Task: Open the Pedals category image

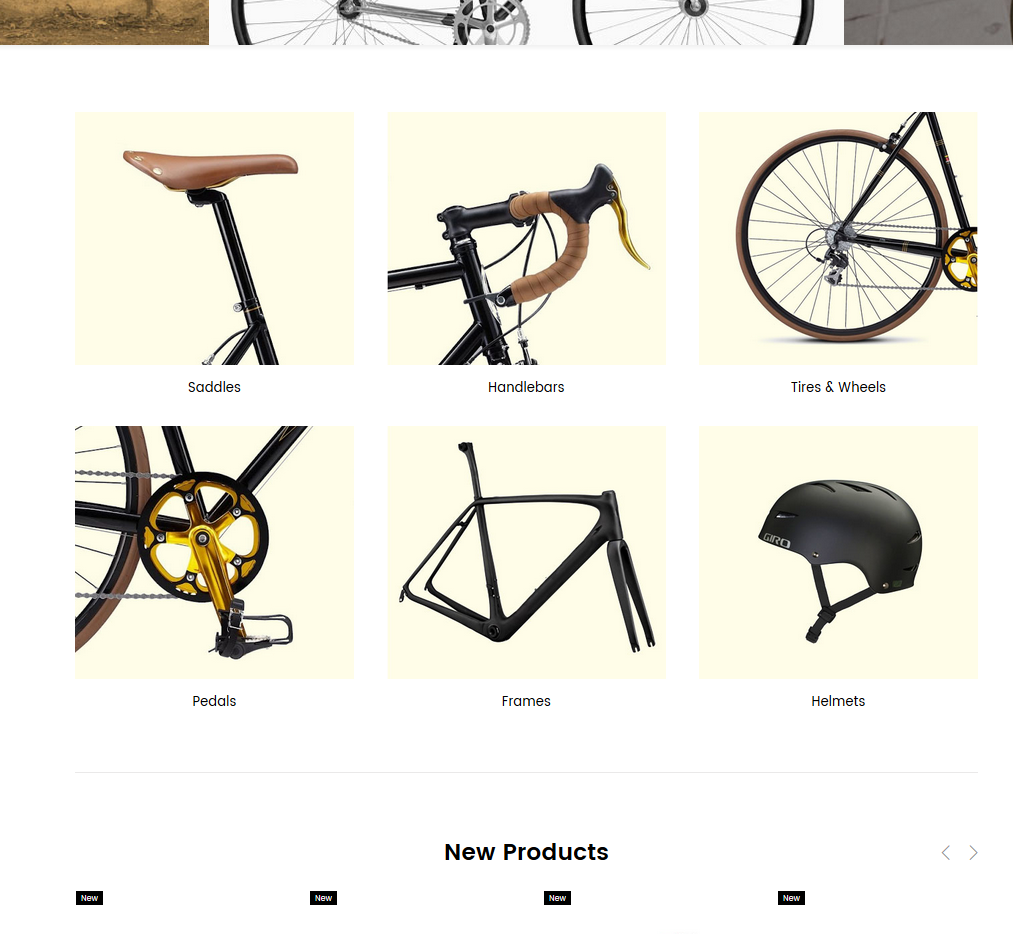Action: click(214, 552)
